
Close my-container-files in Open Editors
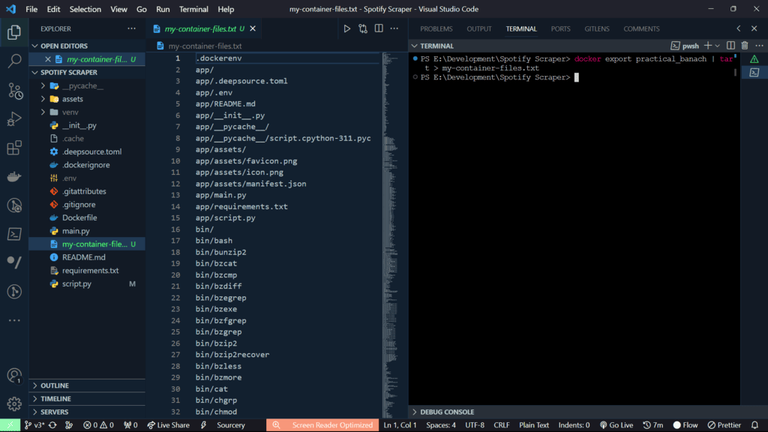[48, 59]
